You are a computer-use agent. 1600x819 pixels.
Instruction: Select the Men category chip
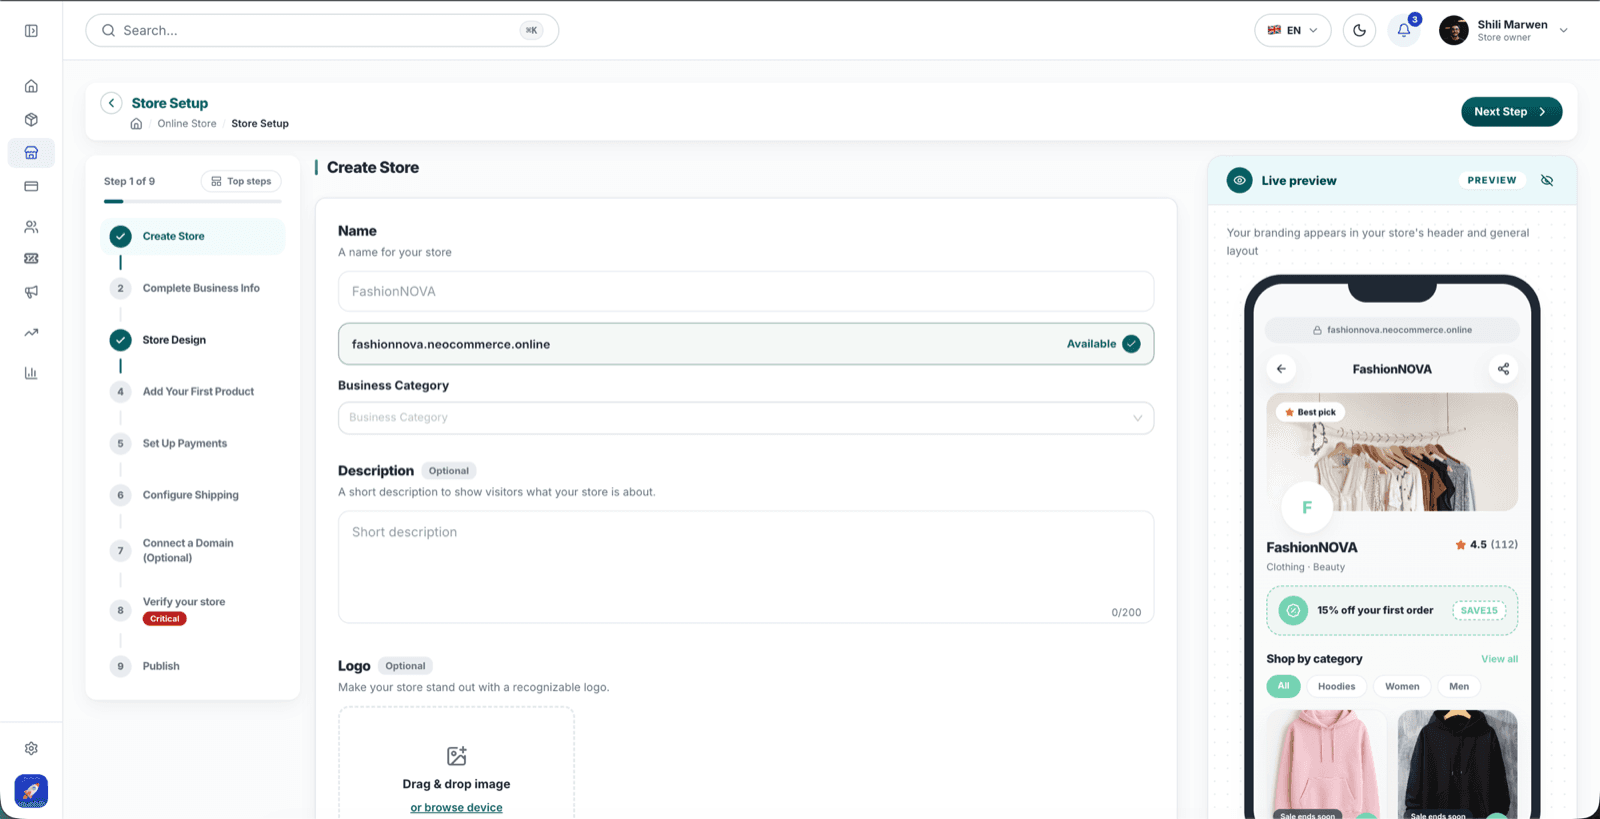[x=1459, y=686]
